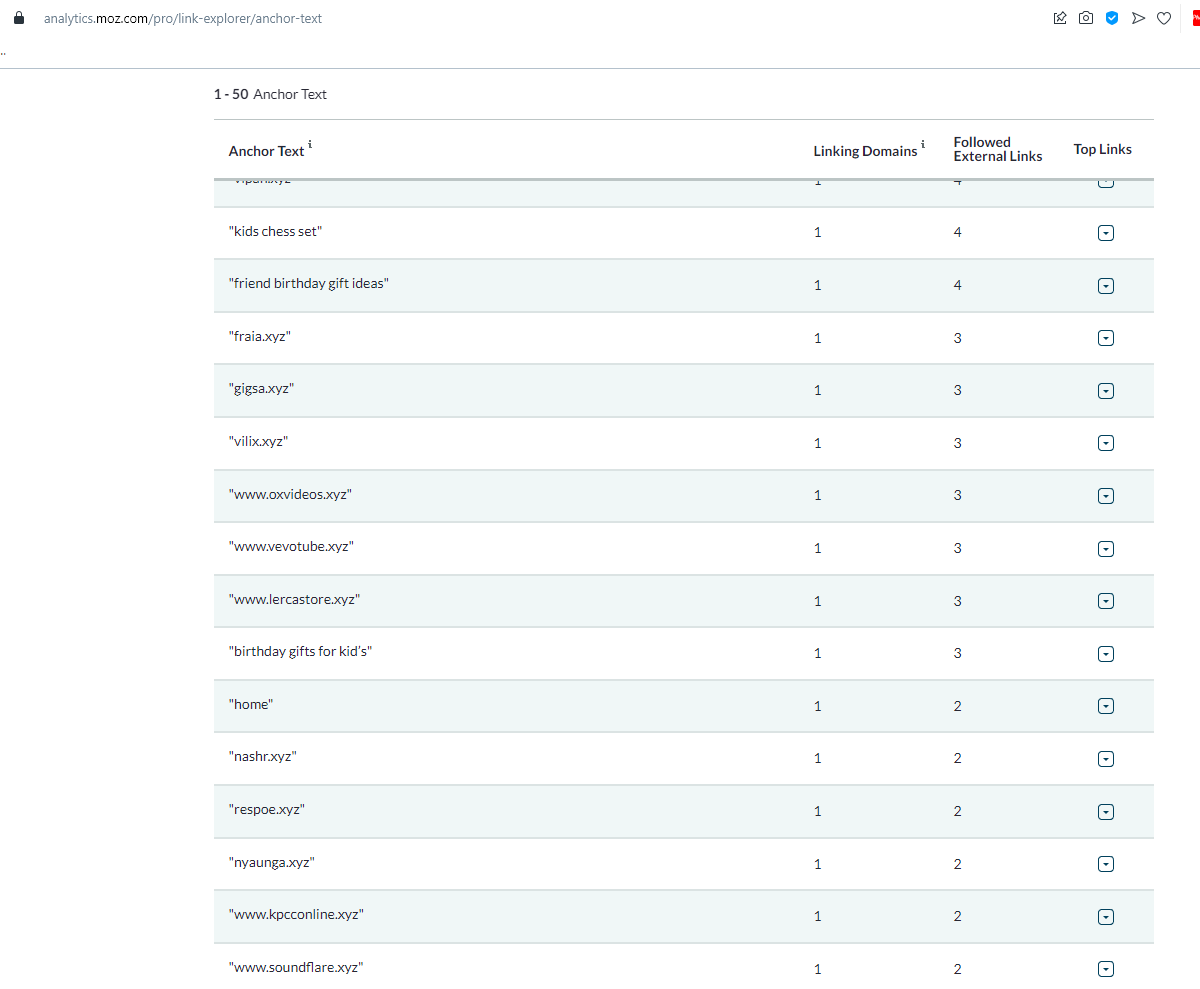Viewport: 1200px width, 989px height.
Task: Sort by Linking Domains column header
Action: pos(864,151)
